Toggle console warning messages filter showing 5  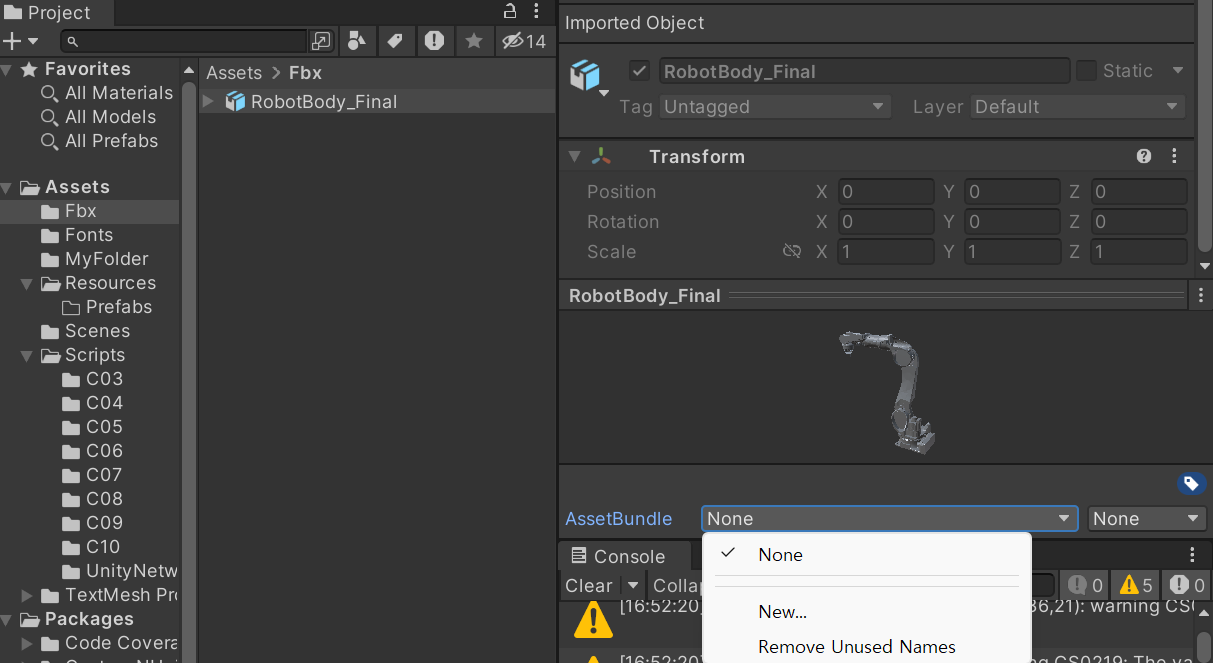[x=1135, y=586]
